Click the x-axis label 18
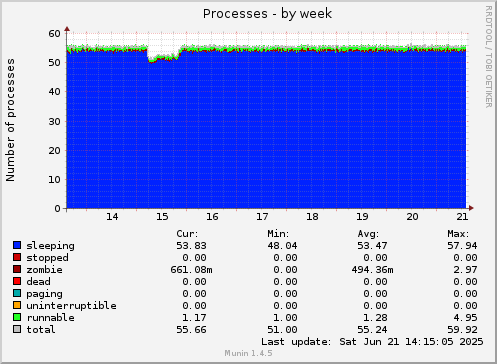Image resolution: width=497 pixels, height=364 pixels. point(312,217)
